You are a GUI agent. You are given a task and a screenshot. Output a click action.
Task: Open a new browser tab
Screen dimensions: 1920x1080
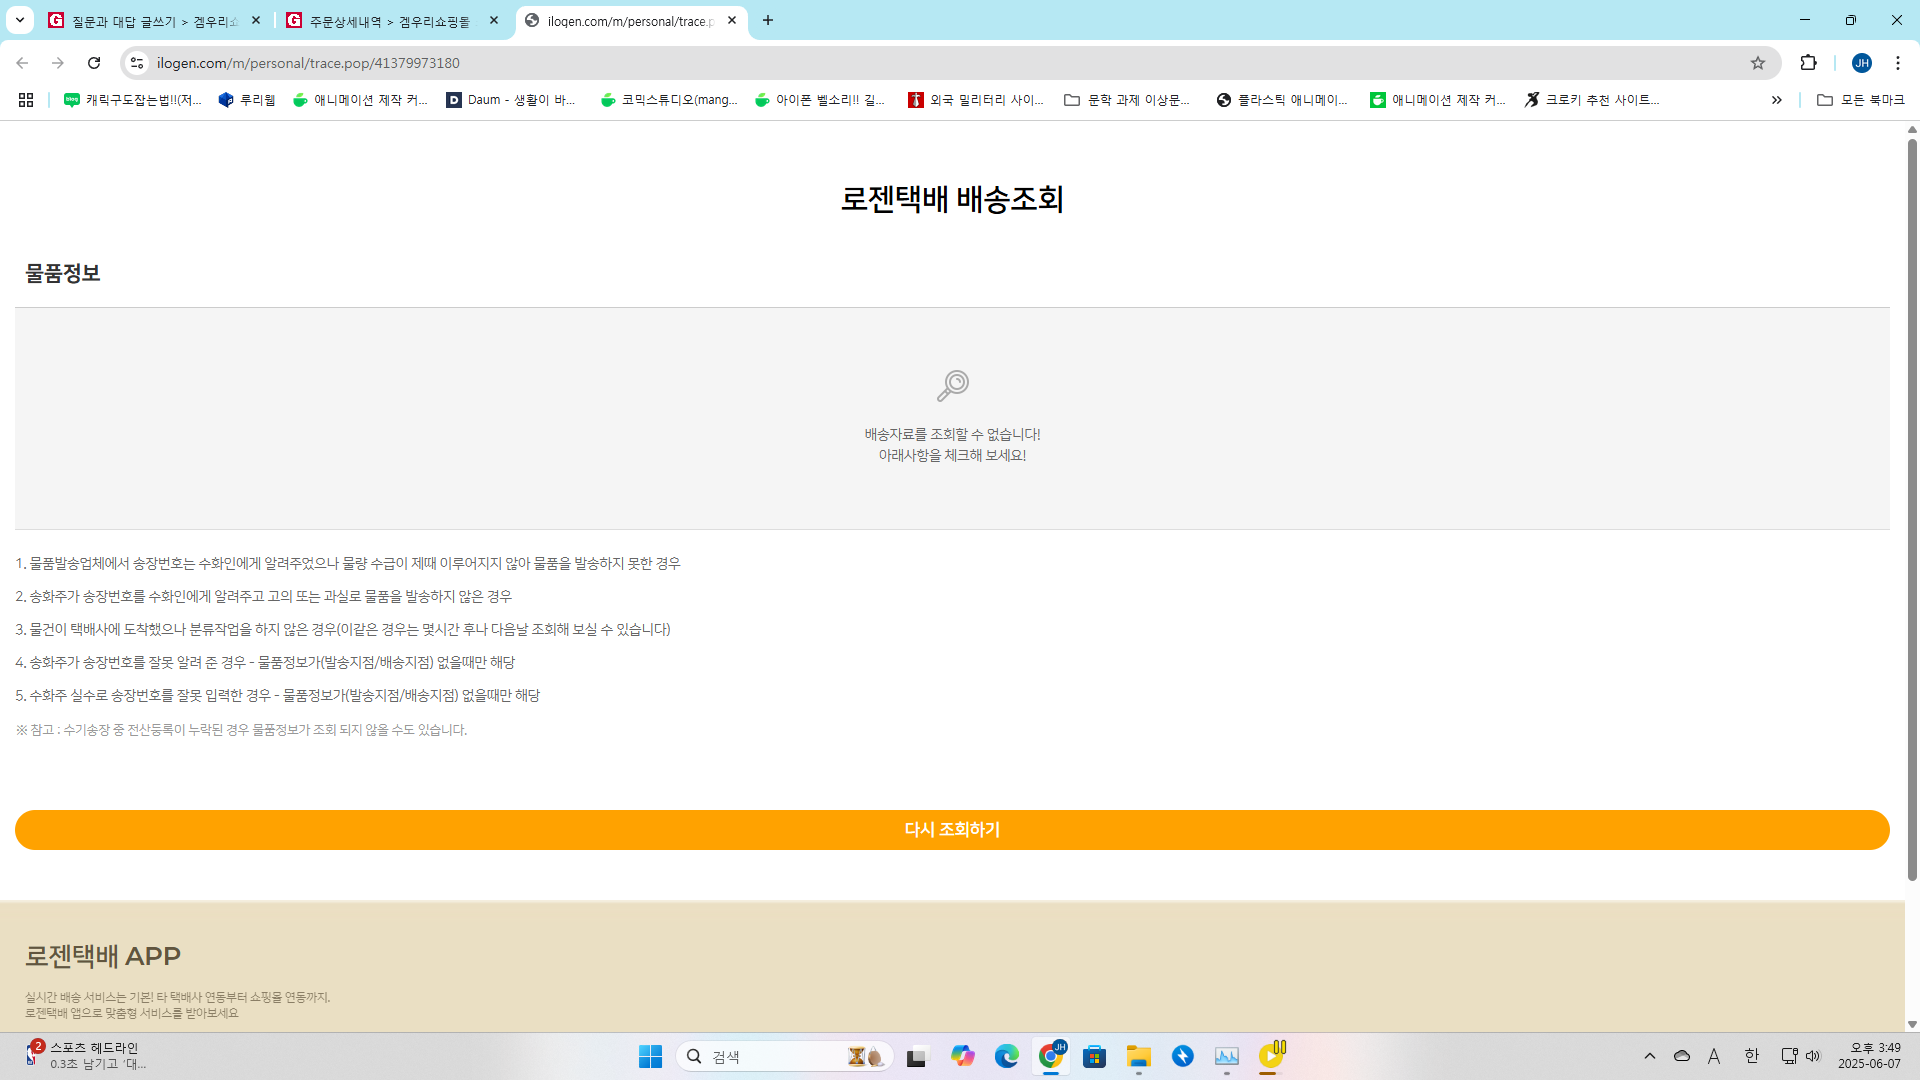pos(768,20)
